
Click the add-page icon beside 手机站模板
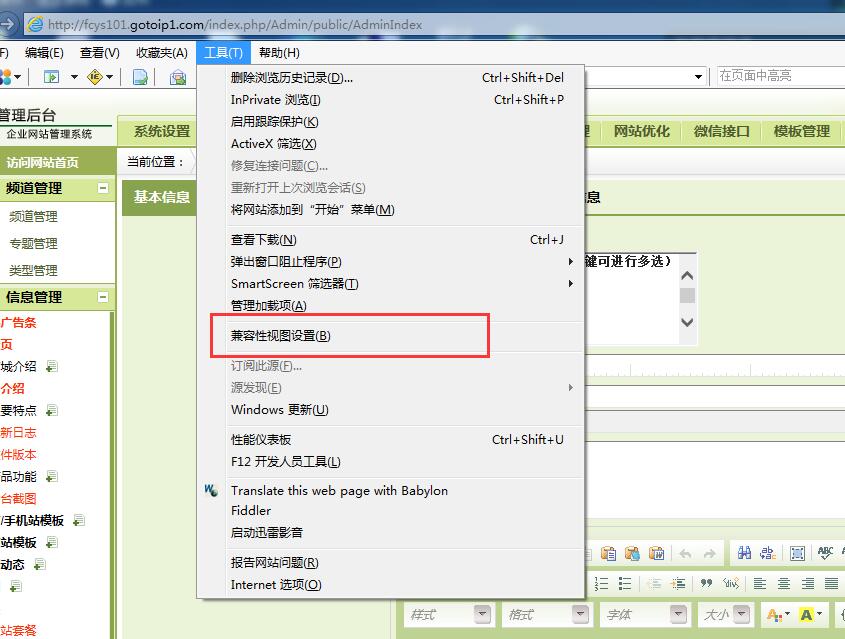pyautogui.click(x=78, y=520)
